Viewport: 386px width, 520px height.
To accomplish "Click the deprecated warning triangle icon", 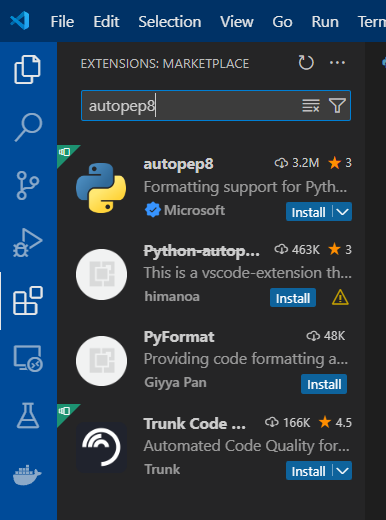I will click(340, 297).
